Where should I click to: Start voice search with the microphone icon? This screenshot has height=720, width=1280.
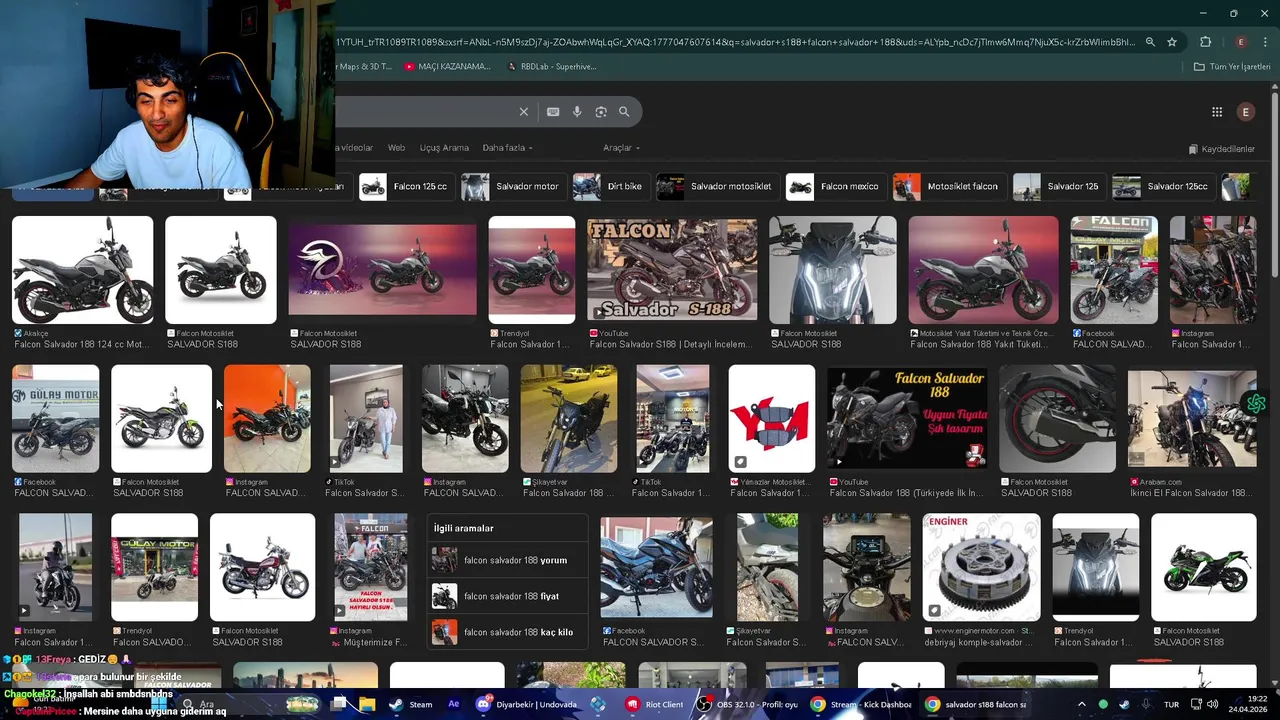tap(577, 112)
